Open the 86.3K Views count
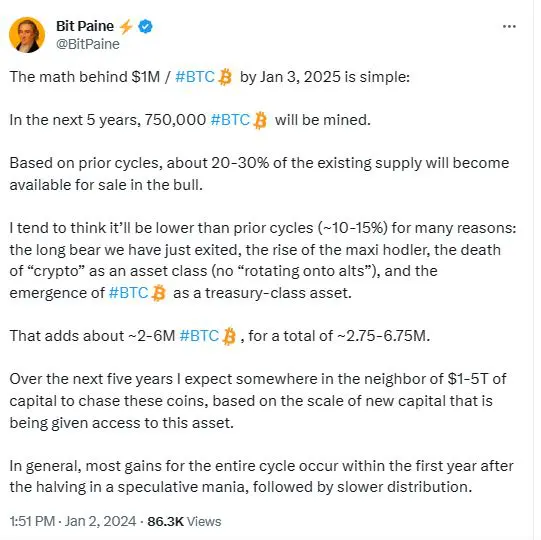The height and width of the screenshot is (540, 541). (184, 521)
